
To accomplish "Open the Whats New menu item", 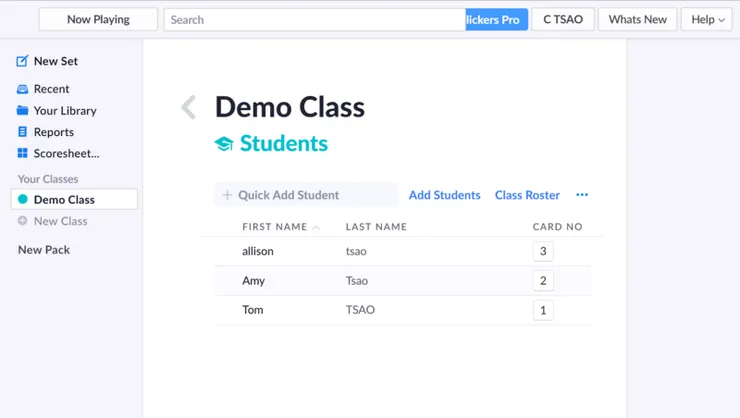I will click(637, 19).
